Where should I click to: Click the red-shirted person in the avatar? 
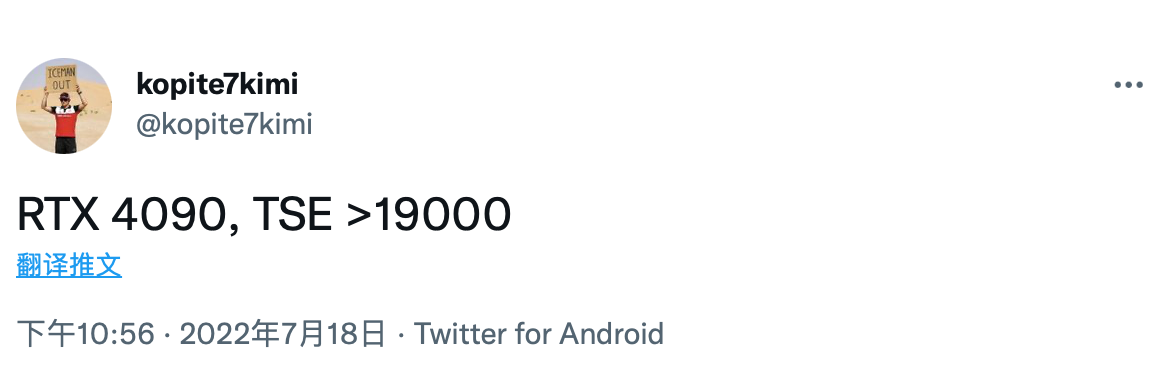[x=65, y=120]
